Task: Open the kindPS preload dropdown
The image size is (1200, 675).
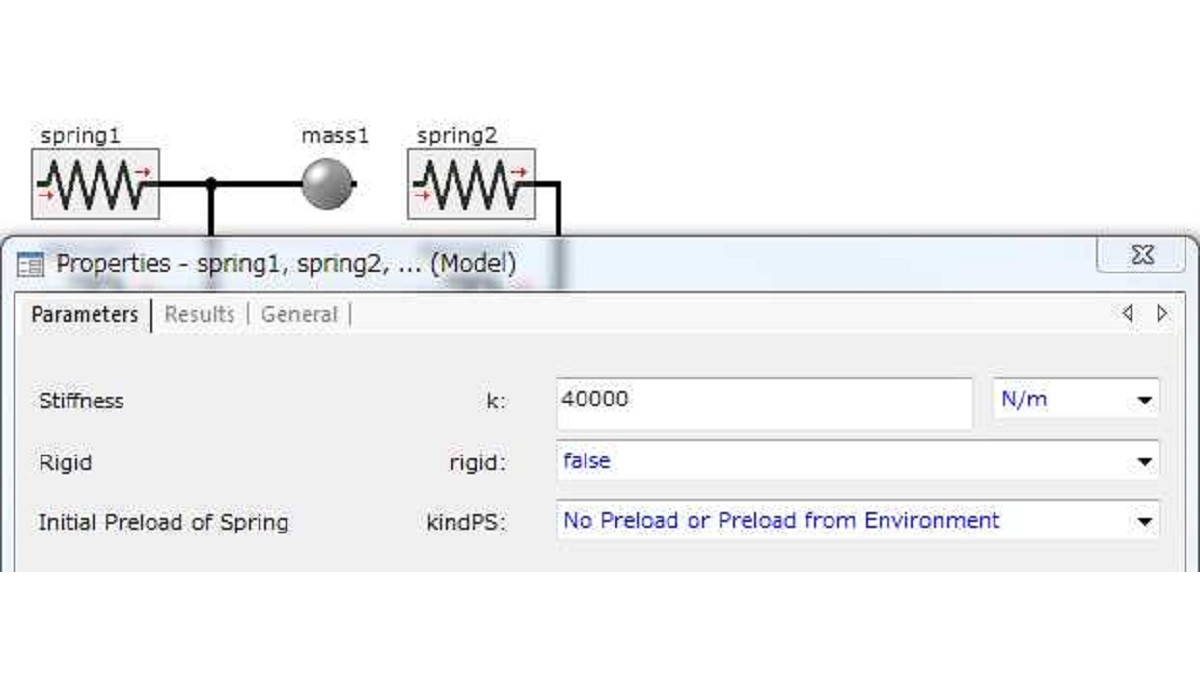Action: [x=858, y=521]
